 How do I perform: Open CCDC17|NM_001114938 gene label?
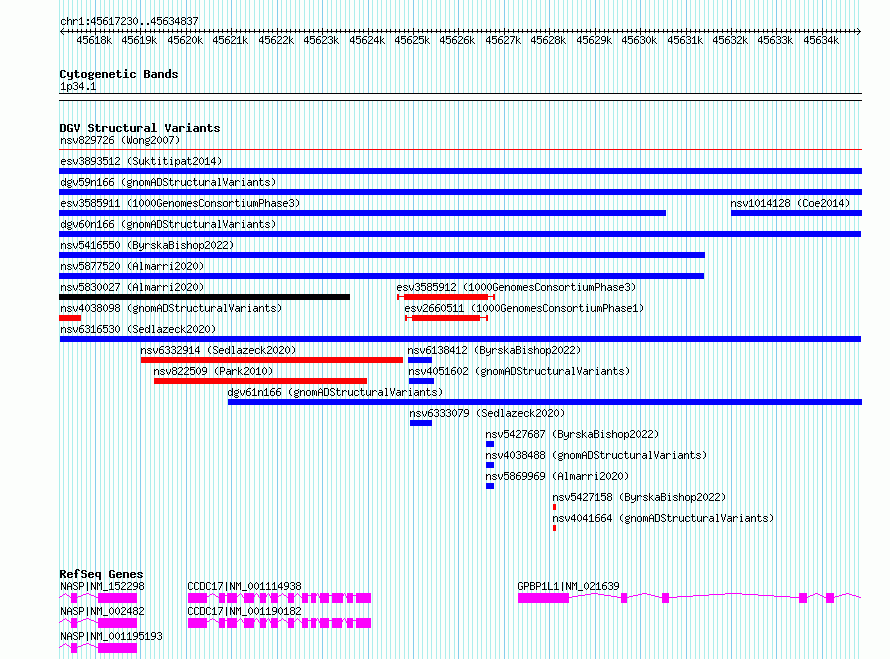click(x=245, y=586)
